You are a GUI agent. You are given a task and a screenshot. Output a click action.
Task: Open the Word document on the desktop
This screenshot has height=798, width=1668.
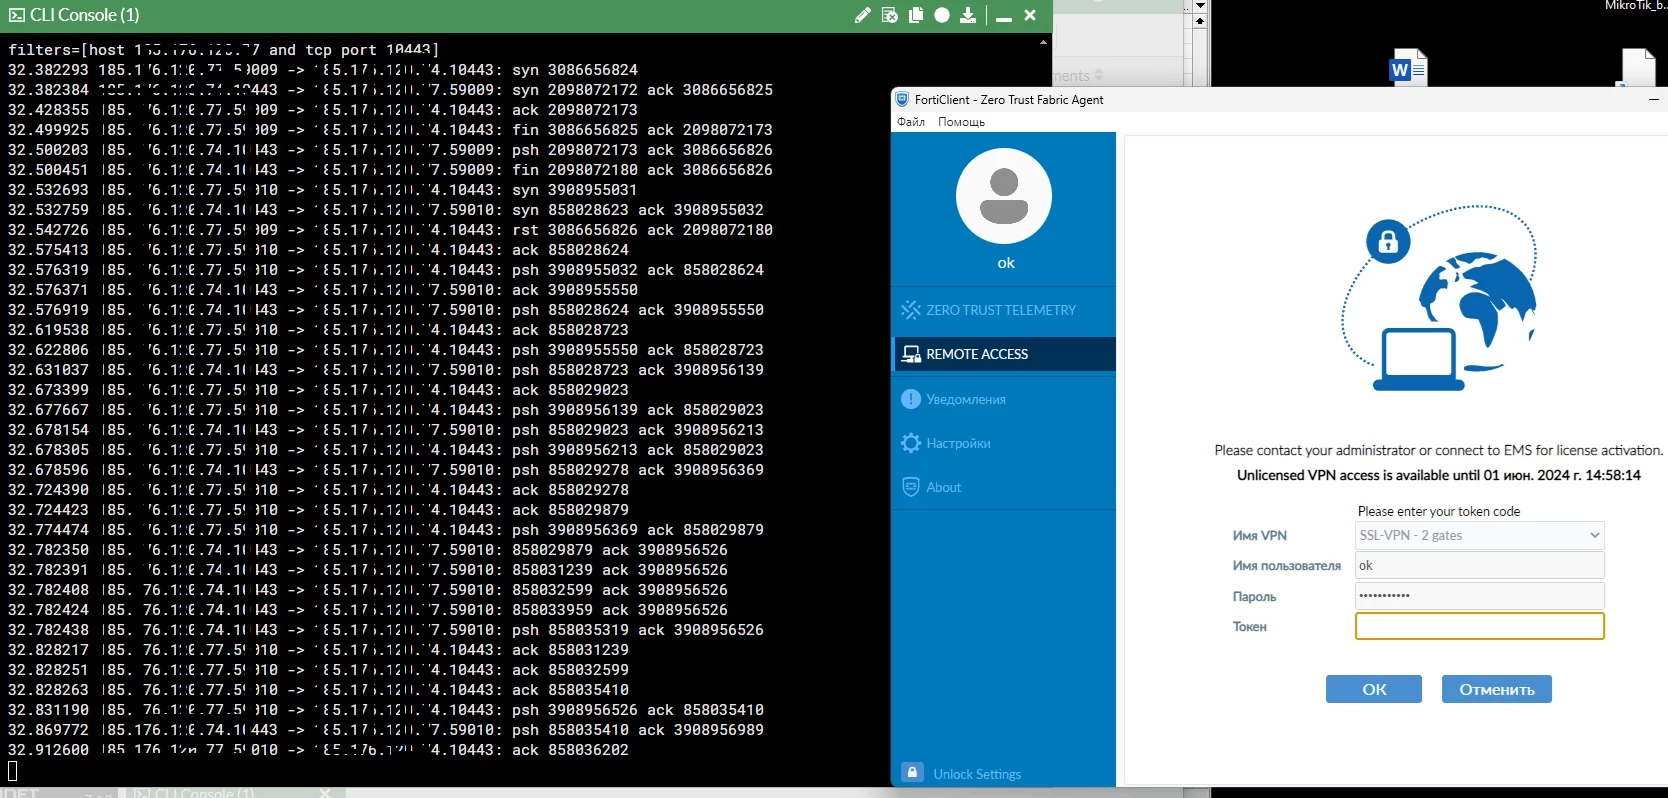(1408, 67)
